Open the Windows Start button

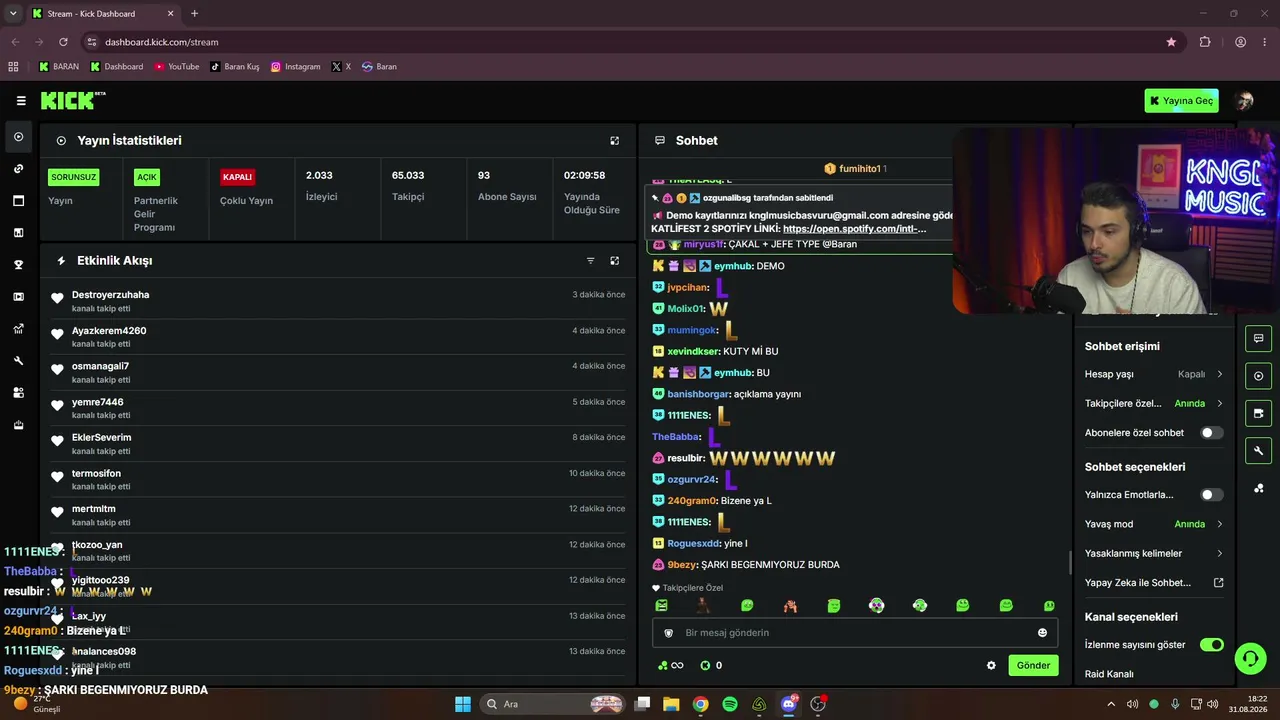click(x=463, y=704)
